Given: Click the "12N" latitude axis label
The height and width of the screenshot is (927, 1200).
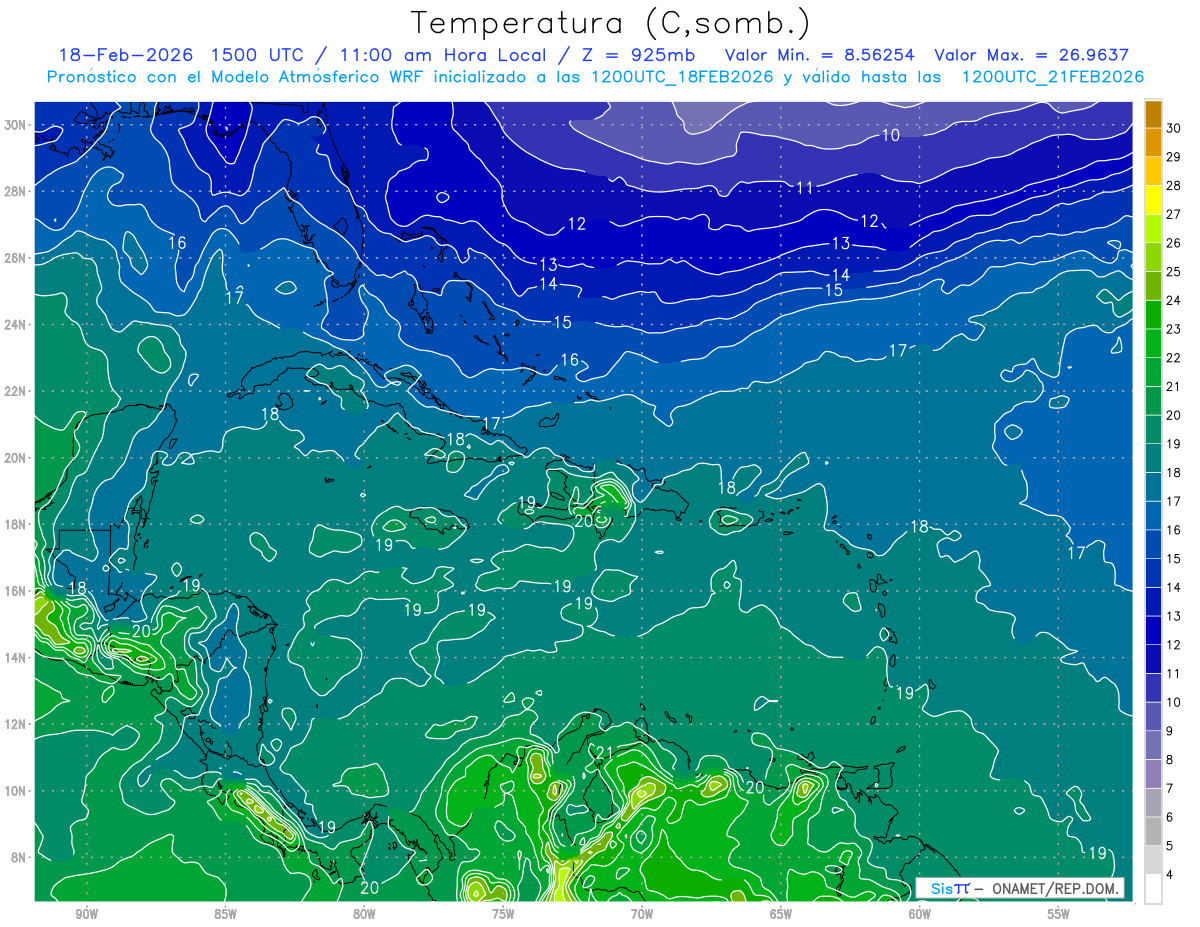Looking at the screenshot, I should 17,724.
